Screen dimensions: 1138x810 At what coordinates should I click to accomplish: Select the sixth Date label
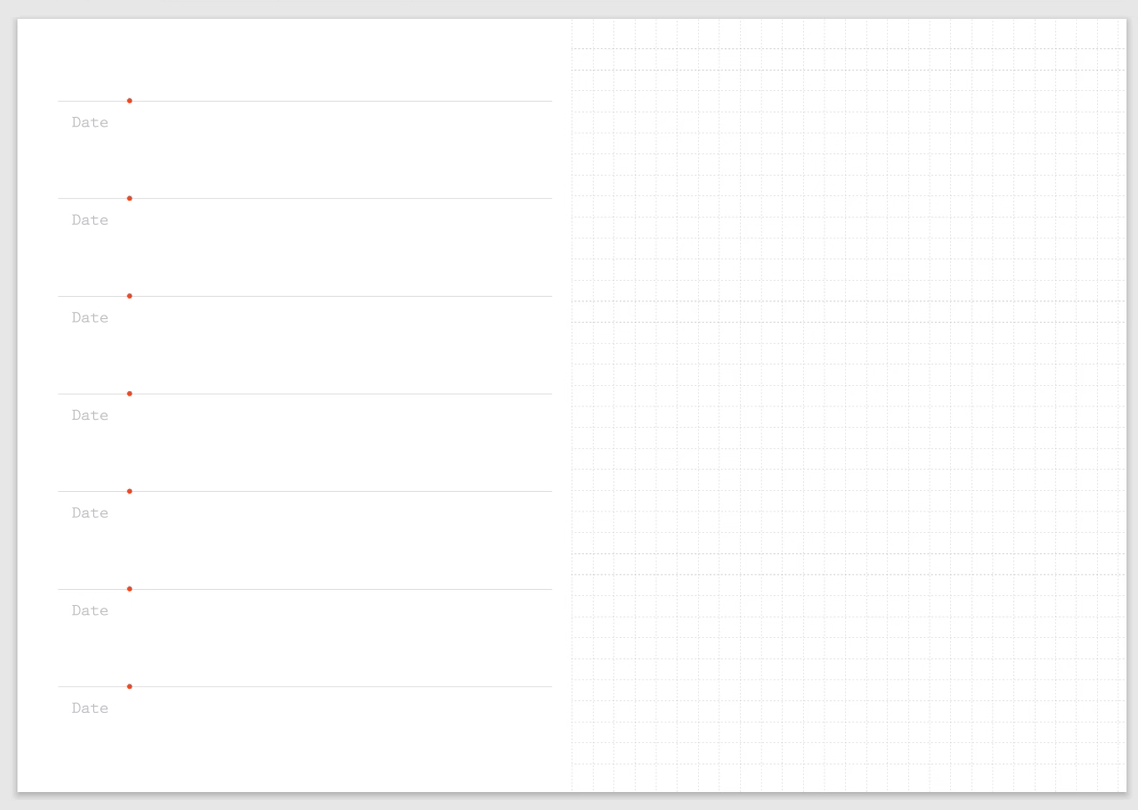click(90, 611)
